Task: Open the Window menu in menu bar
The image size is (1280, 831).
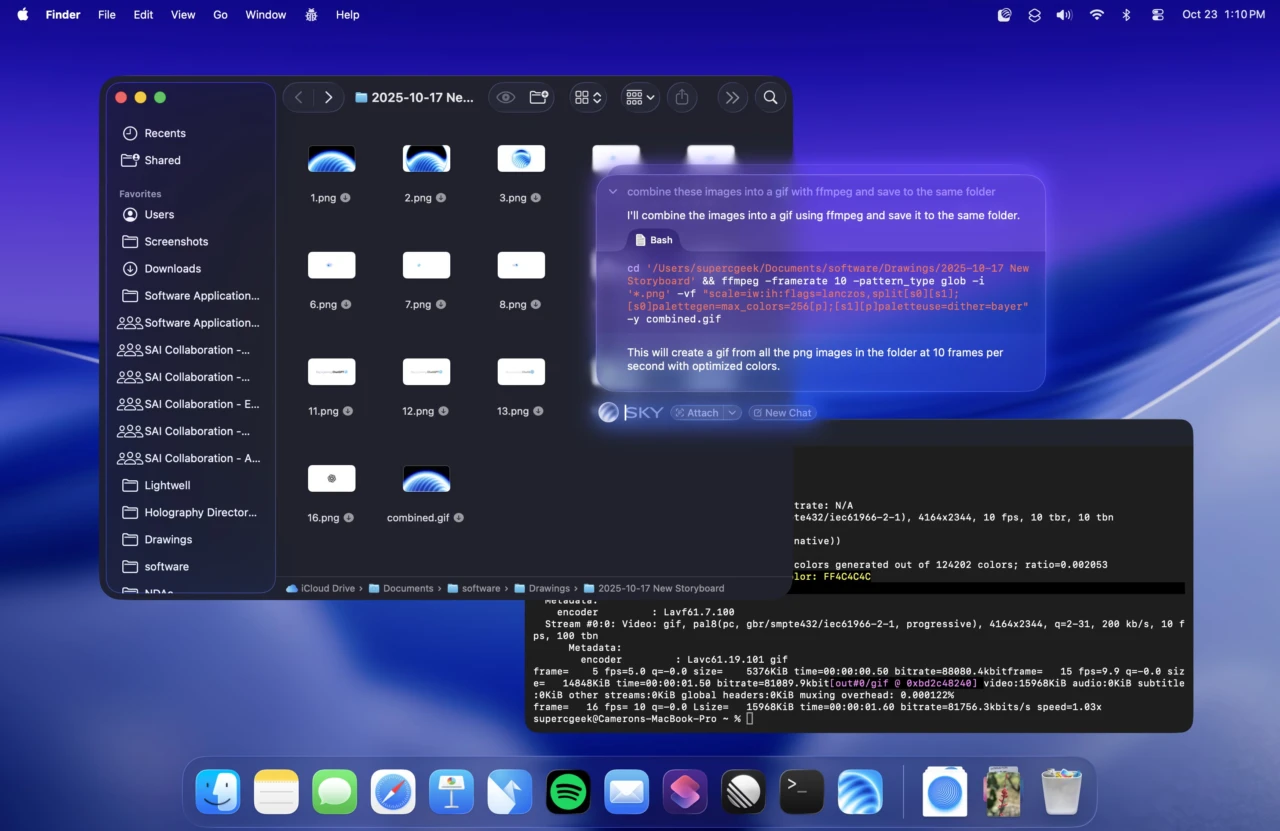Action: point(265,15)
